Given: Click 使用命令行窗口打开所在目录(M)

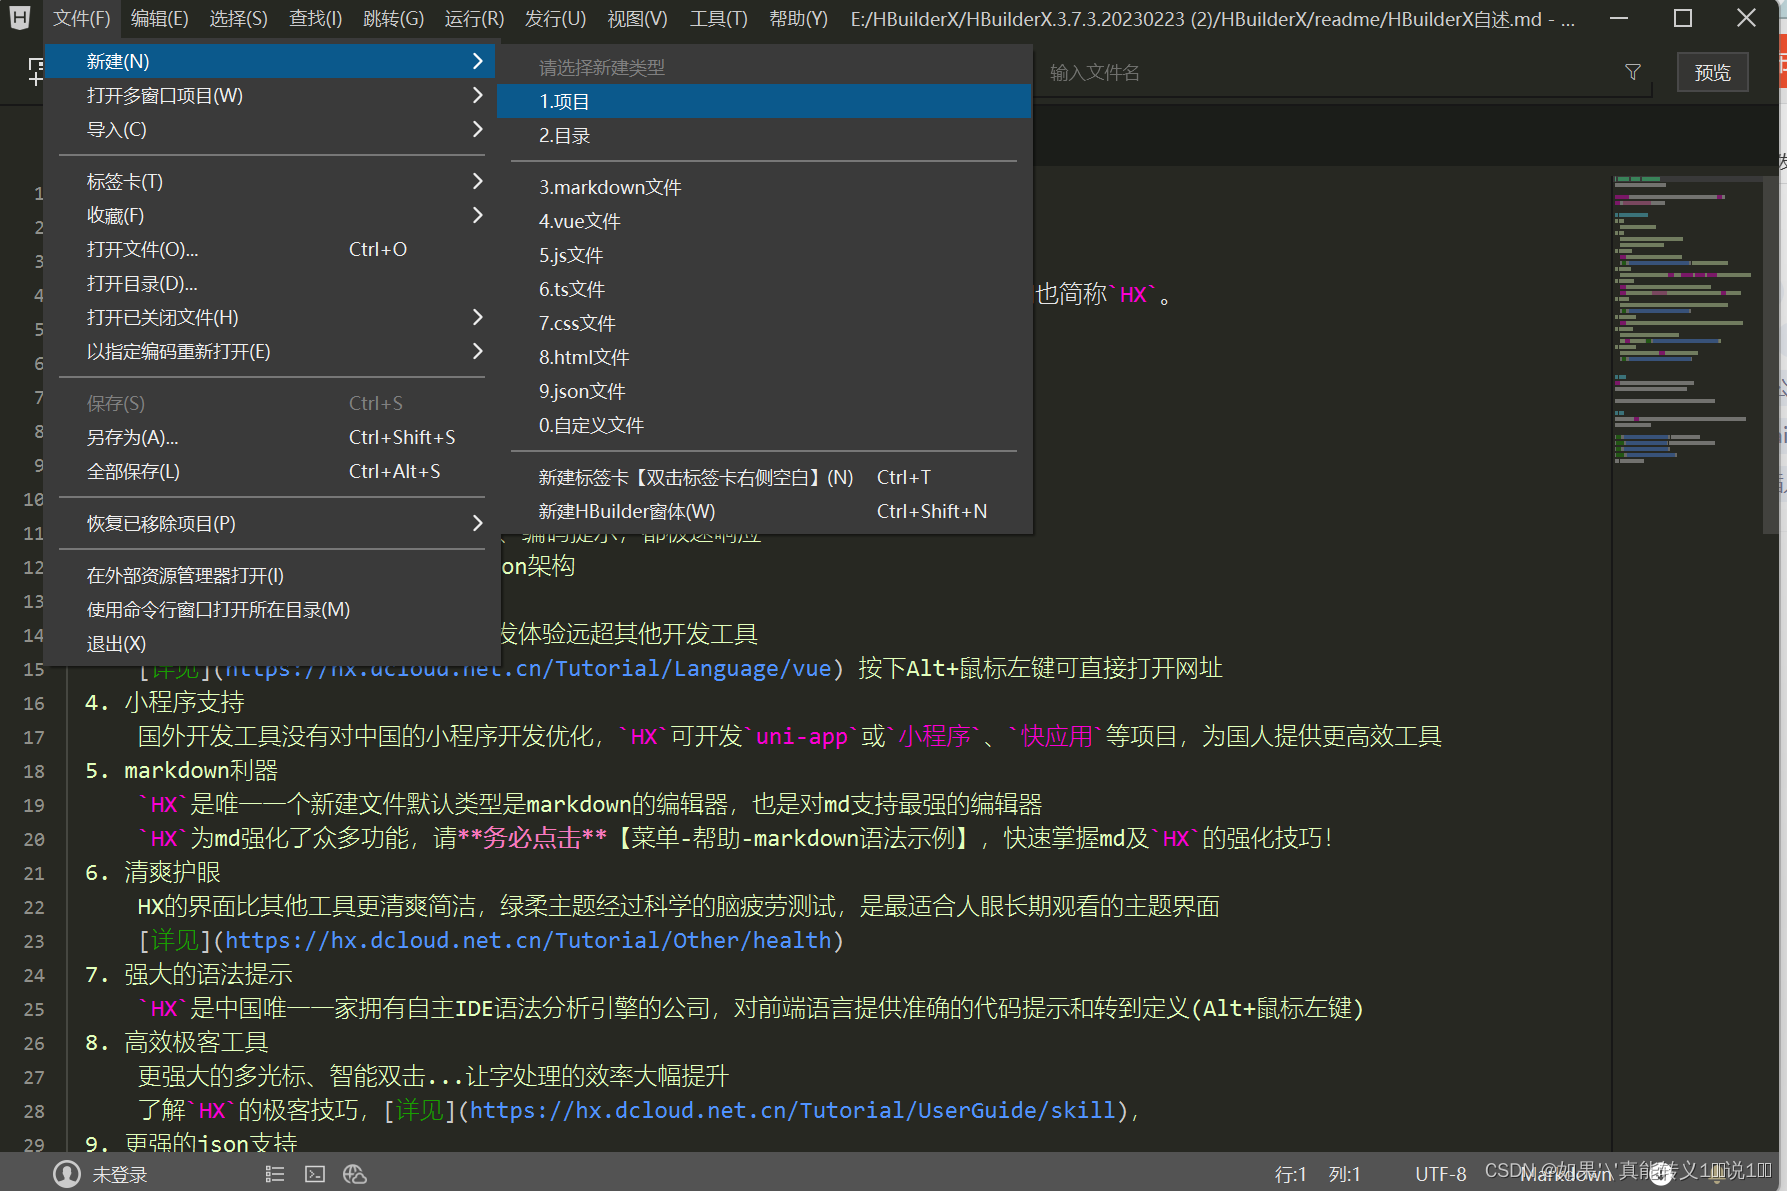Looking at the screenshot, I should click(x=272, y=609).
